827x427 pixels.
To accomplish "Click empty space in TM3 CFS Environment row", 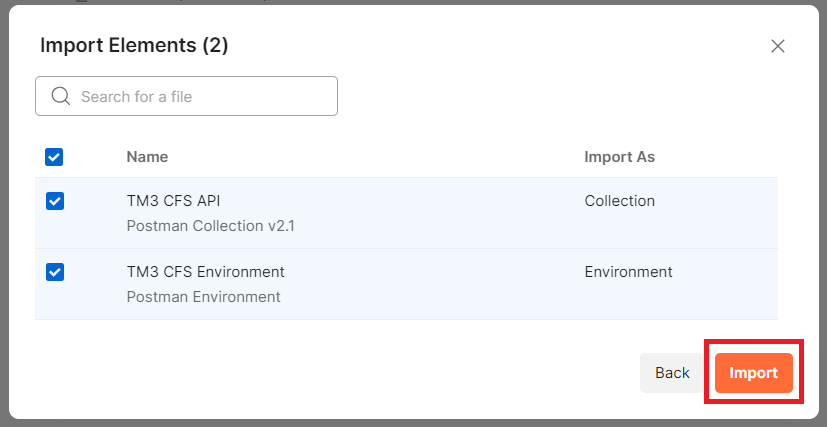I will coord(440,284).
